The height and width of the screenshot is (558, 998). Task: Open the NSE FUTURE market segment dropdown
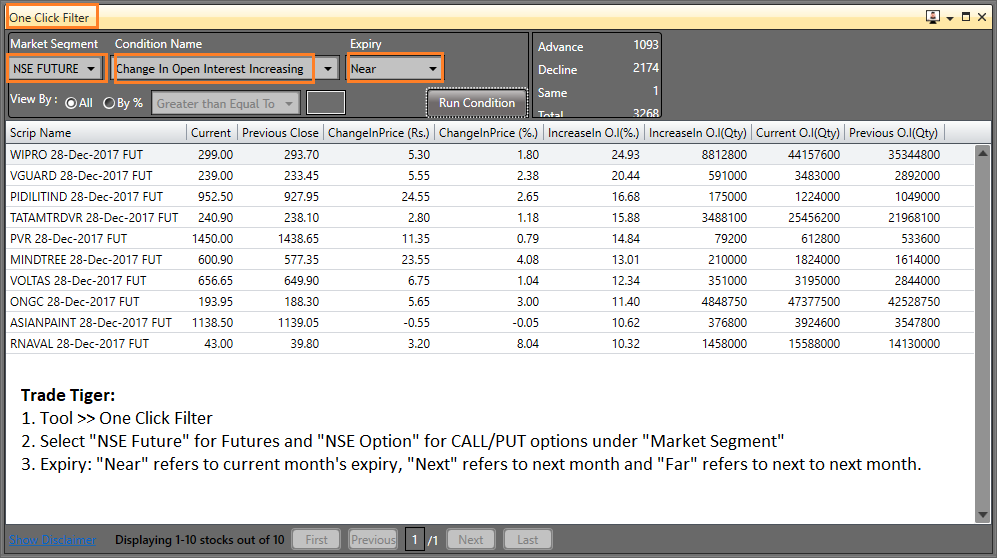pos(55,68)
